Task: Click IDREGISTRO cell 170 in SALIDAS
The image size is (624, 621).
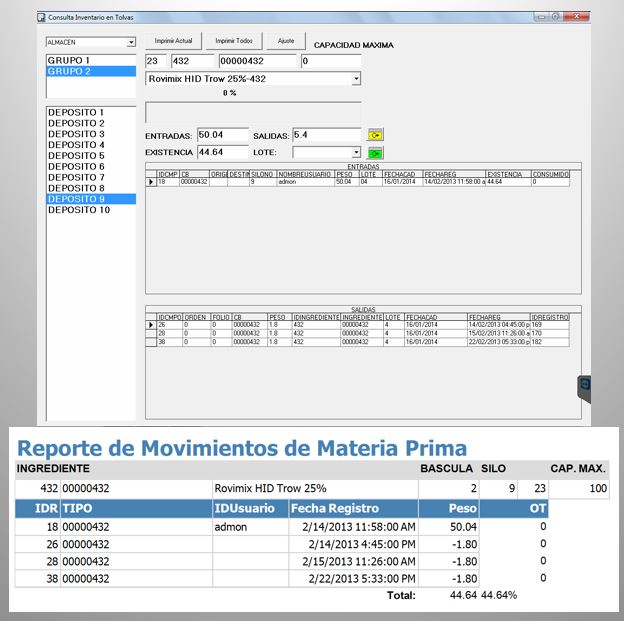Action: tap(550, 334)
